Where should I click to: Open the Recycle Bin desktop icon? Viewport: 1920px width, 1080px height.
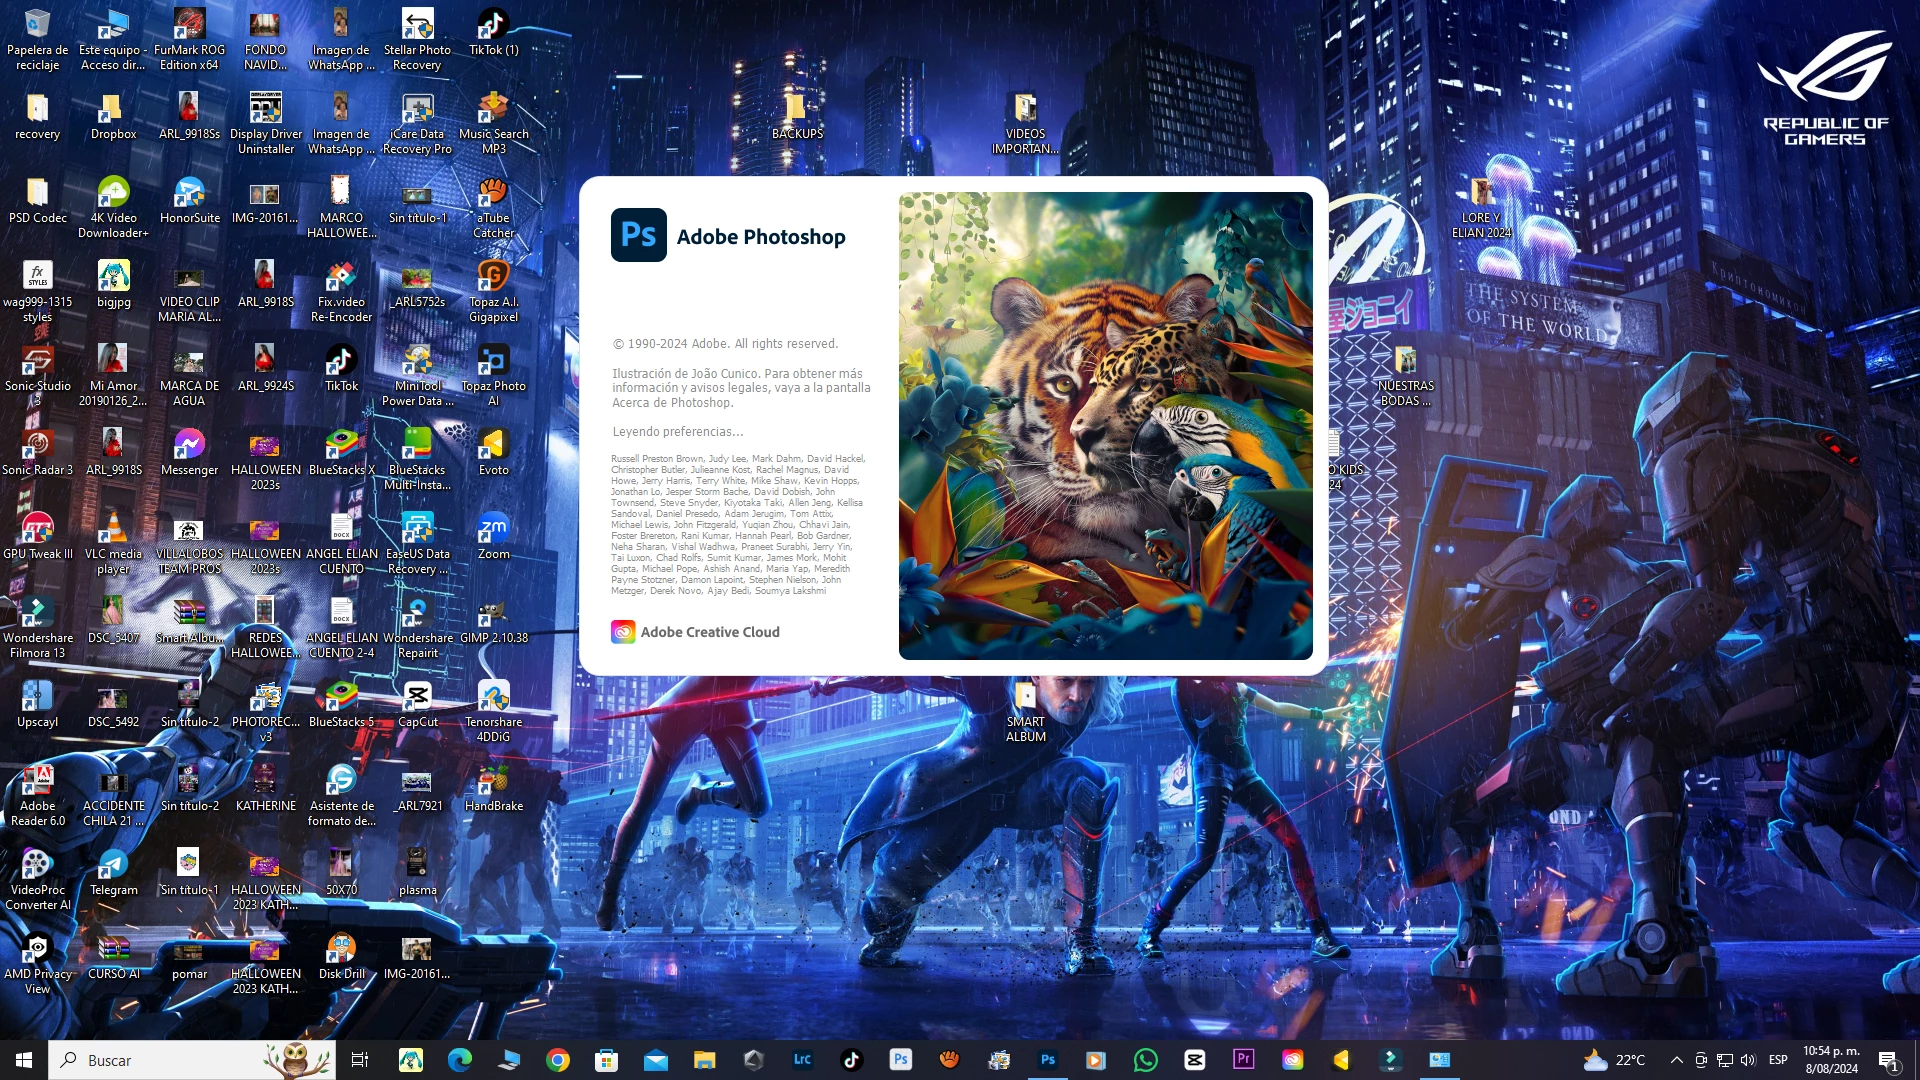click(x=37, y=24)
